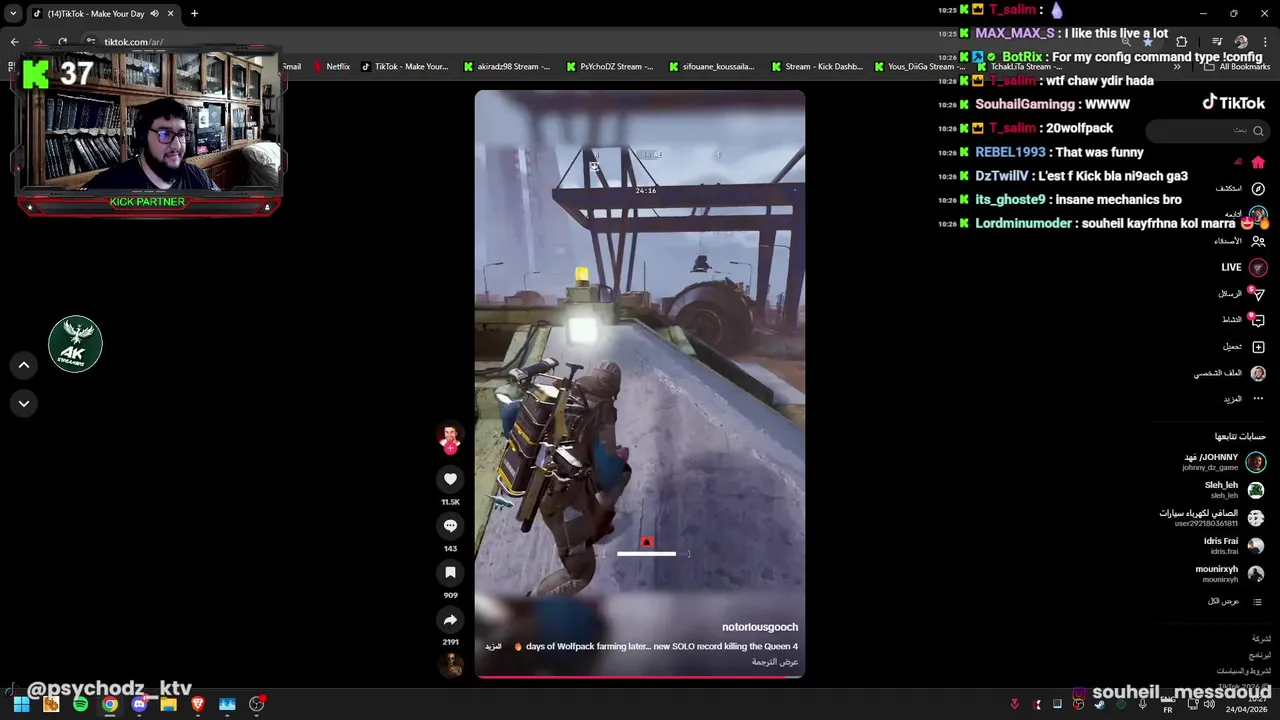Go to the previous video with up arrow
1280x720 pixels.
click(x=24, y=365)
